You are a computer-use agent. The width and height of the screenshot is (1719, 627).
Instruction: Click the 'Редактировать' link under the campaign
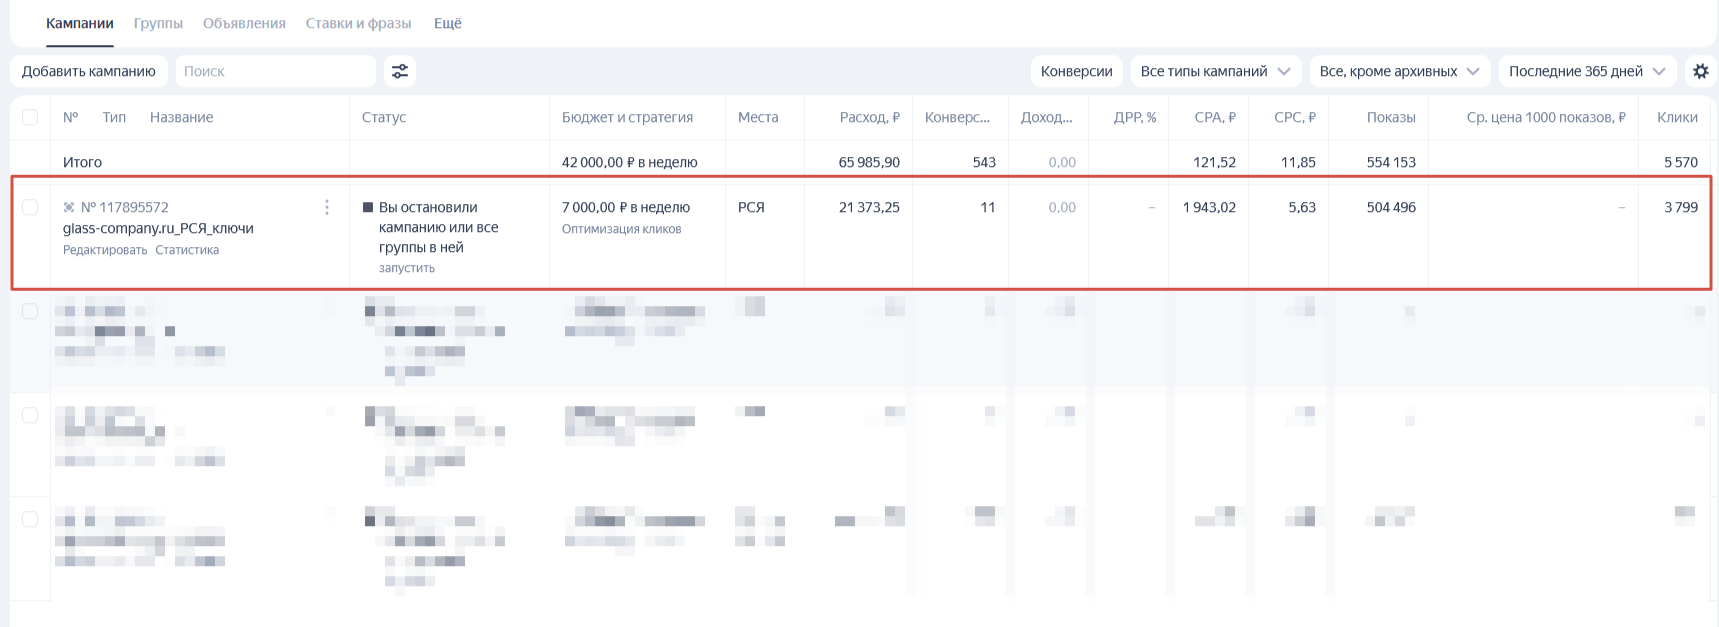tap(105, 250)
